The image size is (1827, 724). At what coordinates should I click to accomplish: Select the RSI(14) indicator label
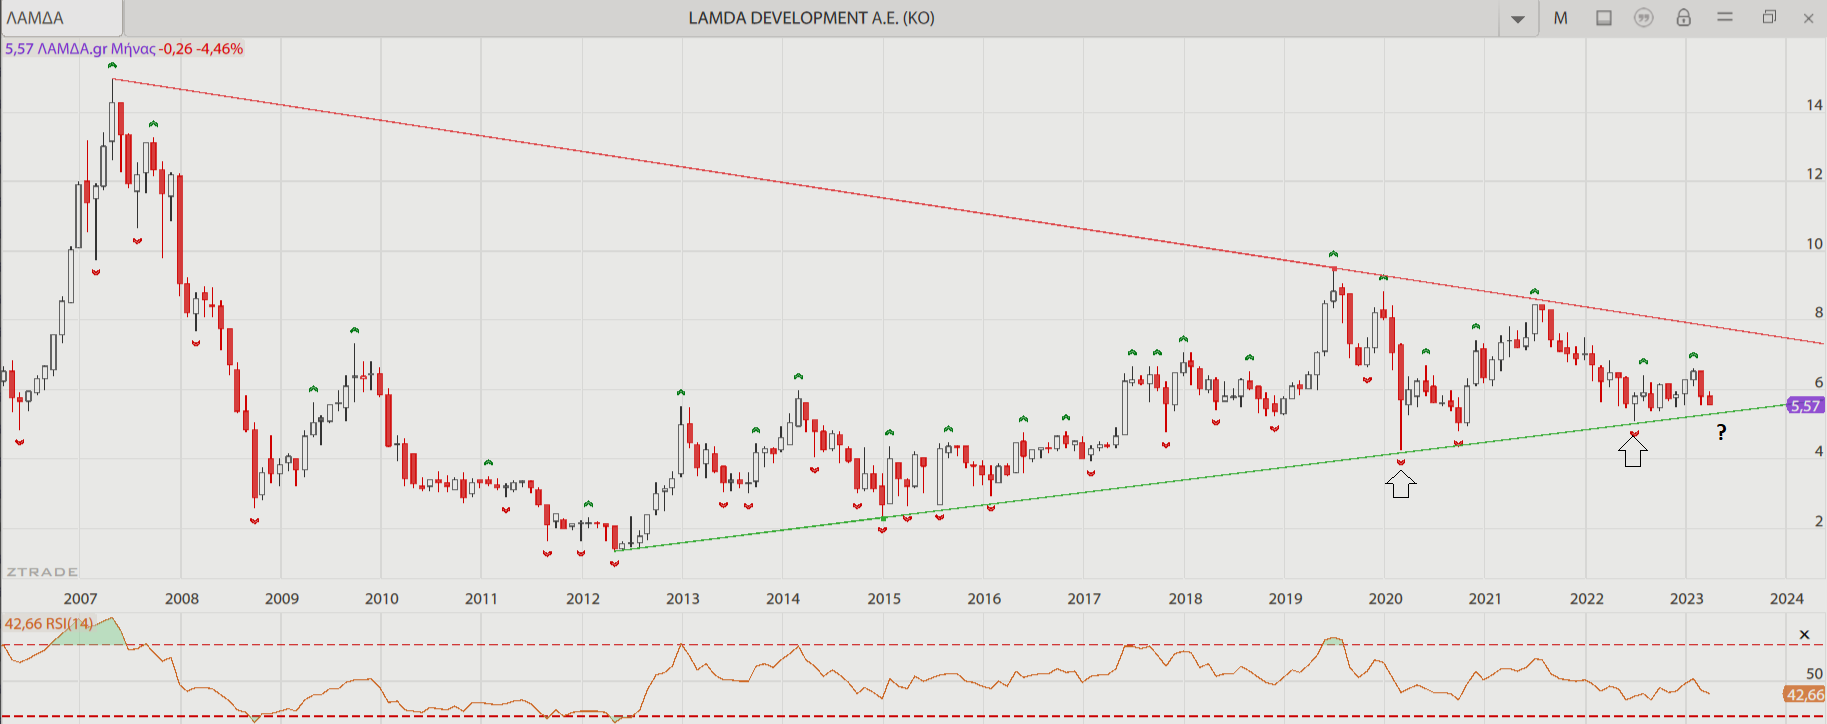pos(49,624)
